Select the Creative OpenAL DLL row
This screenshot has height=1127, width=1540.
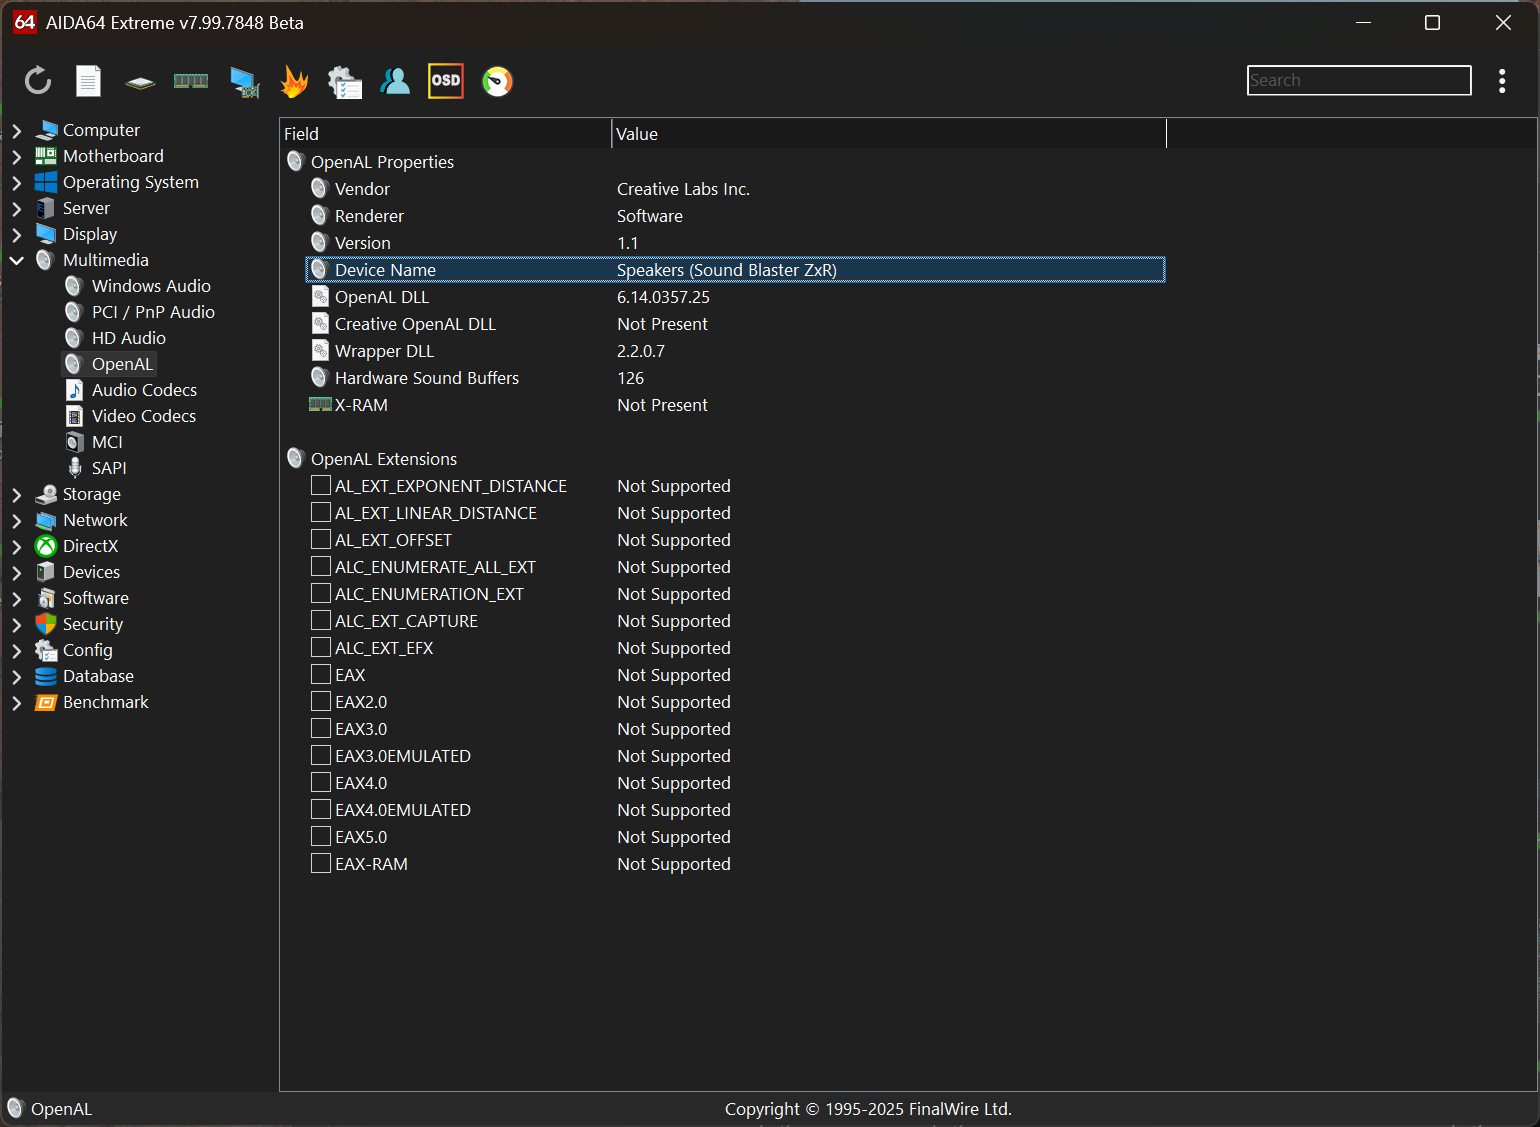coord(735,324)
